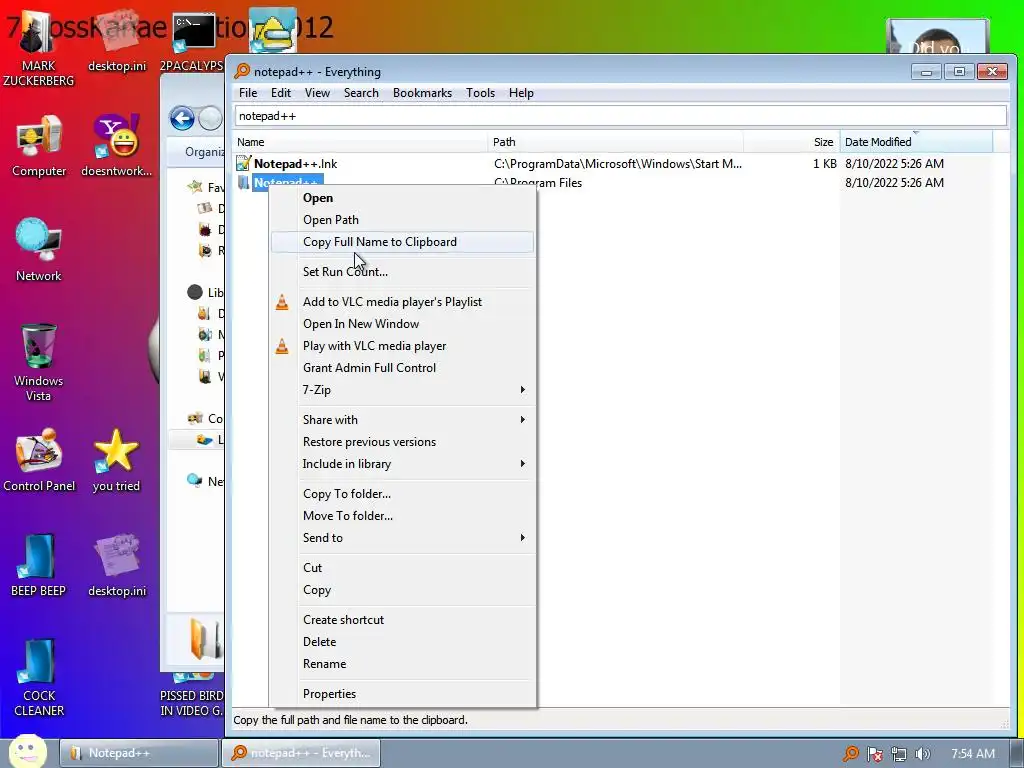Select the lower desktop.ini icon
The height and width of the screenshot is (768, 1024).
click(x=117, y=566)
